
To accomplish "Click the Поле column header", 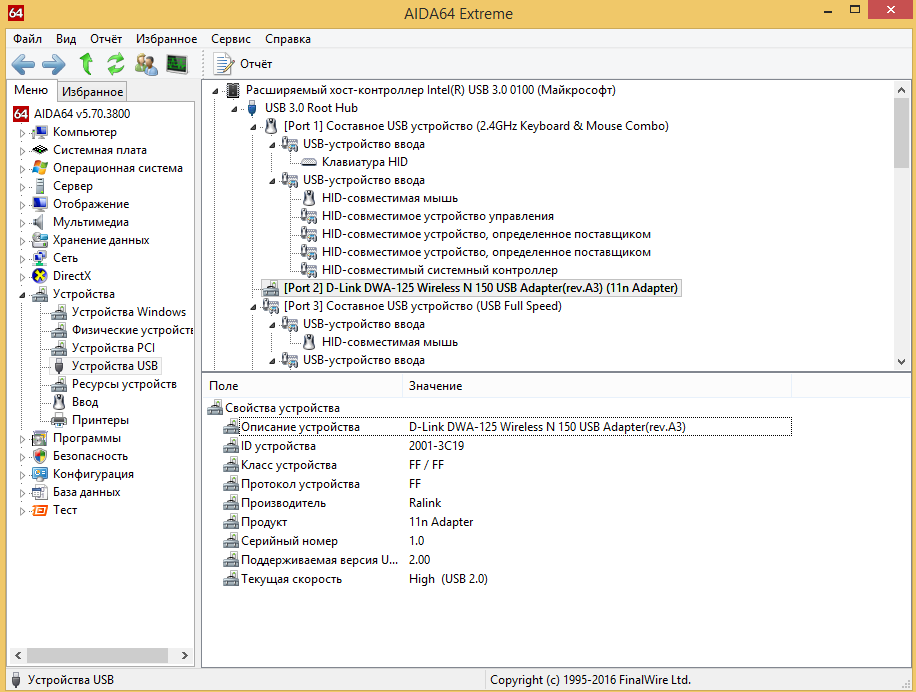I will [x=302, y=386].
